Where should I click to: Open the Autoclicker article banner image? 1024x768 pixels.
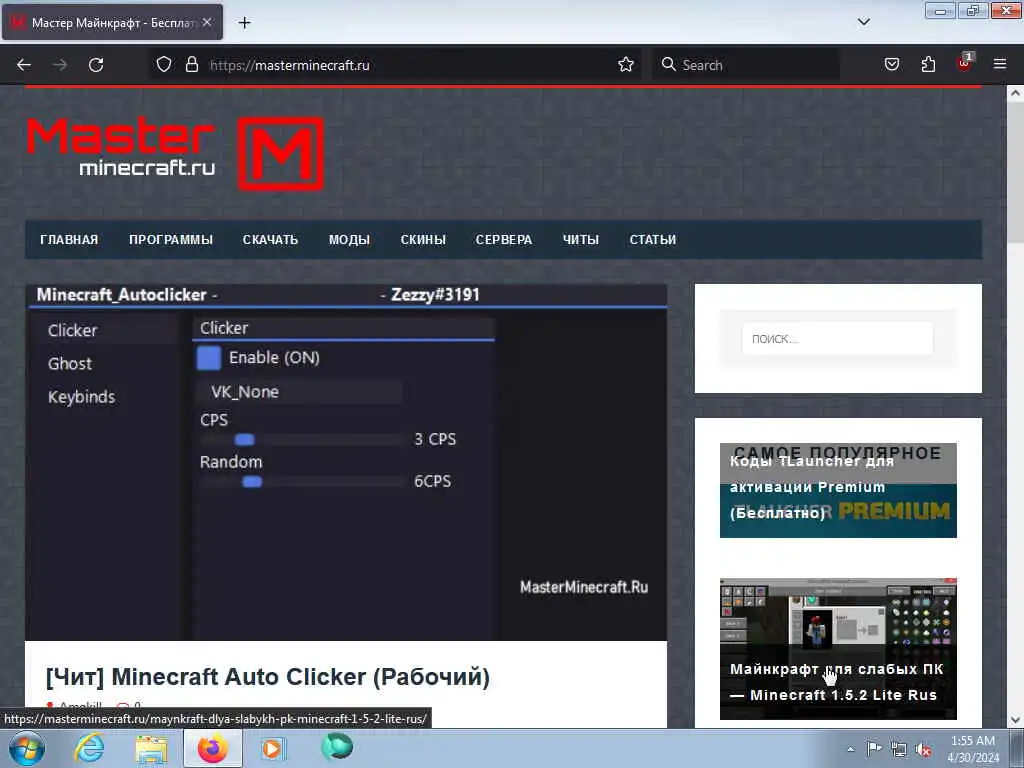tap(346, 462)
